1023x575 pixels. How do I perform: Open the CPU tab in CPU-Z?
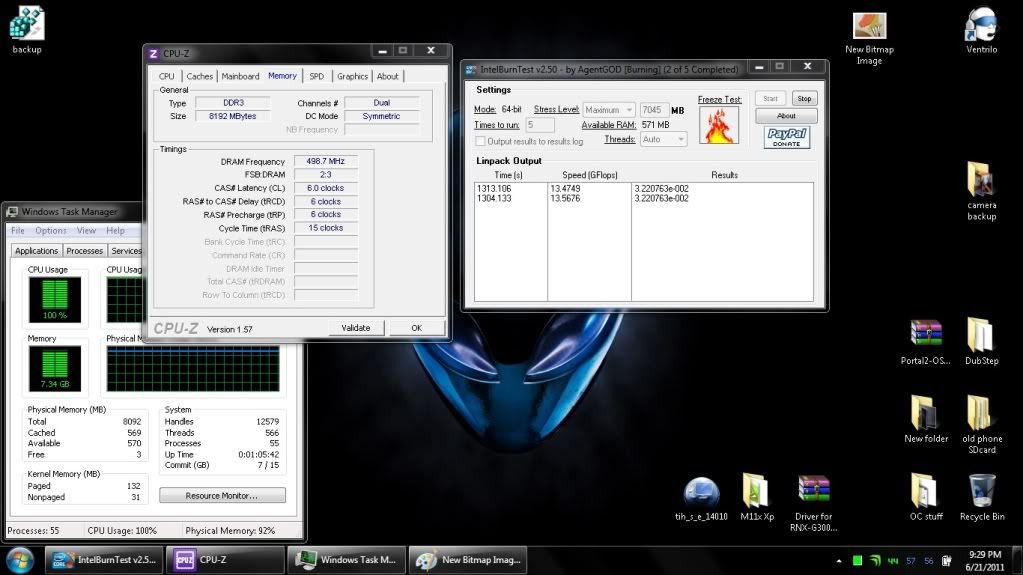coord(166,76)
